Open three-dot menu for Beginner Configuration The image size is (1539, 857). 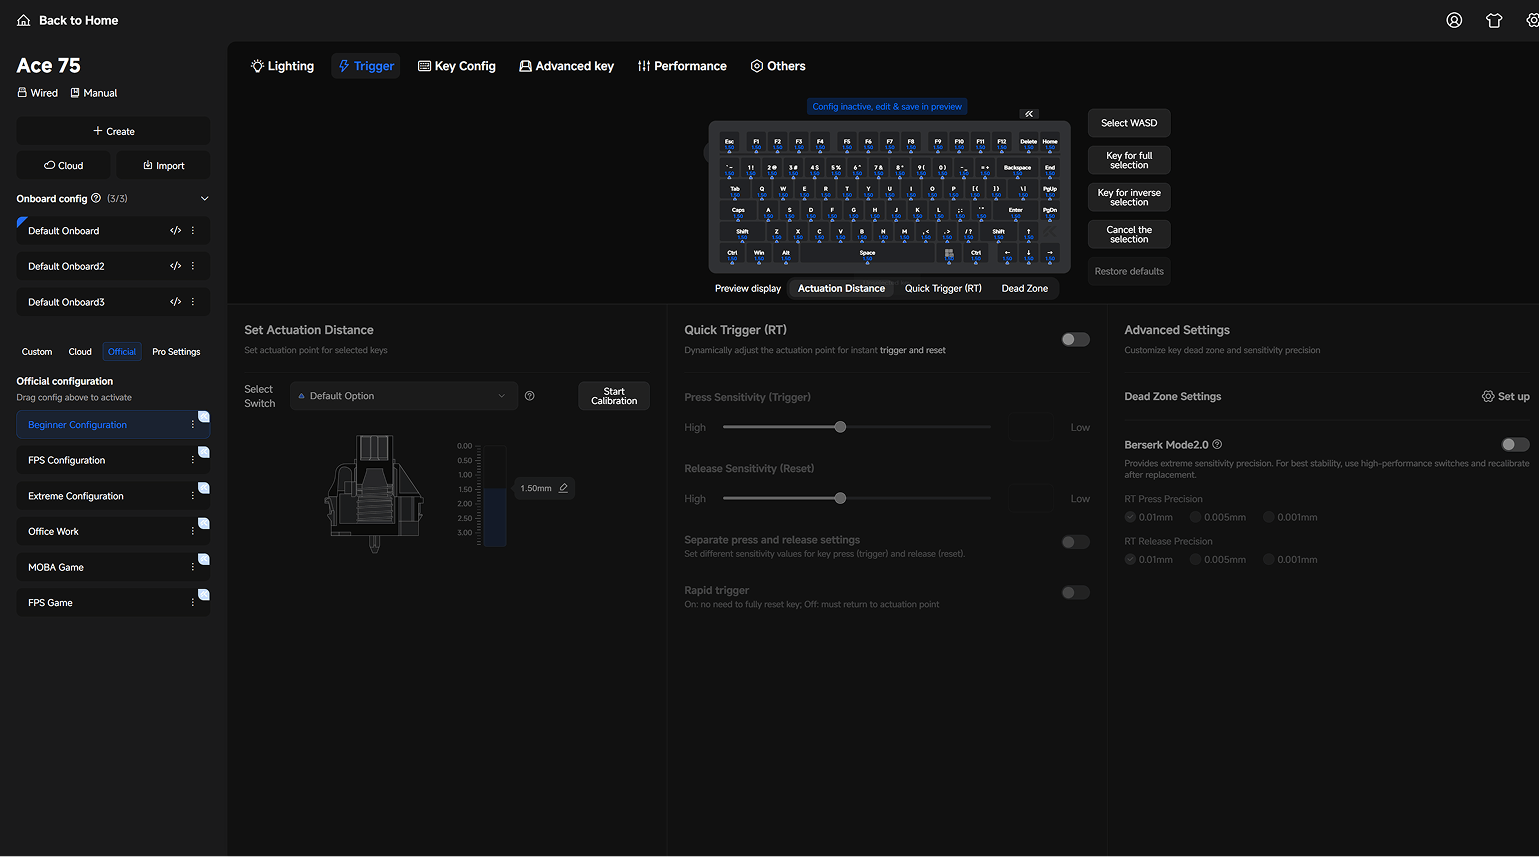tap(193, 425)
